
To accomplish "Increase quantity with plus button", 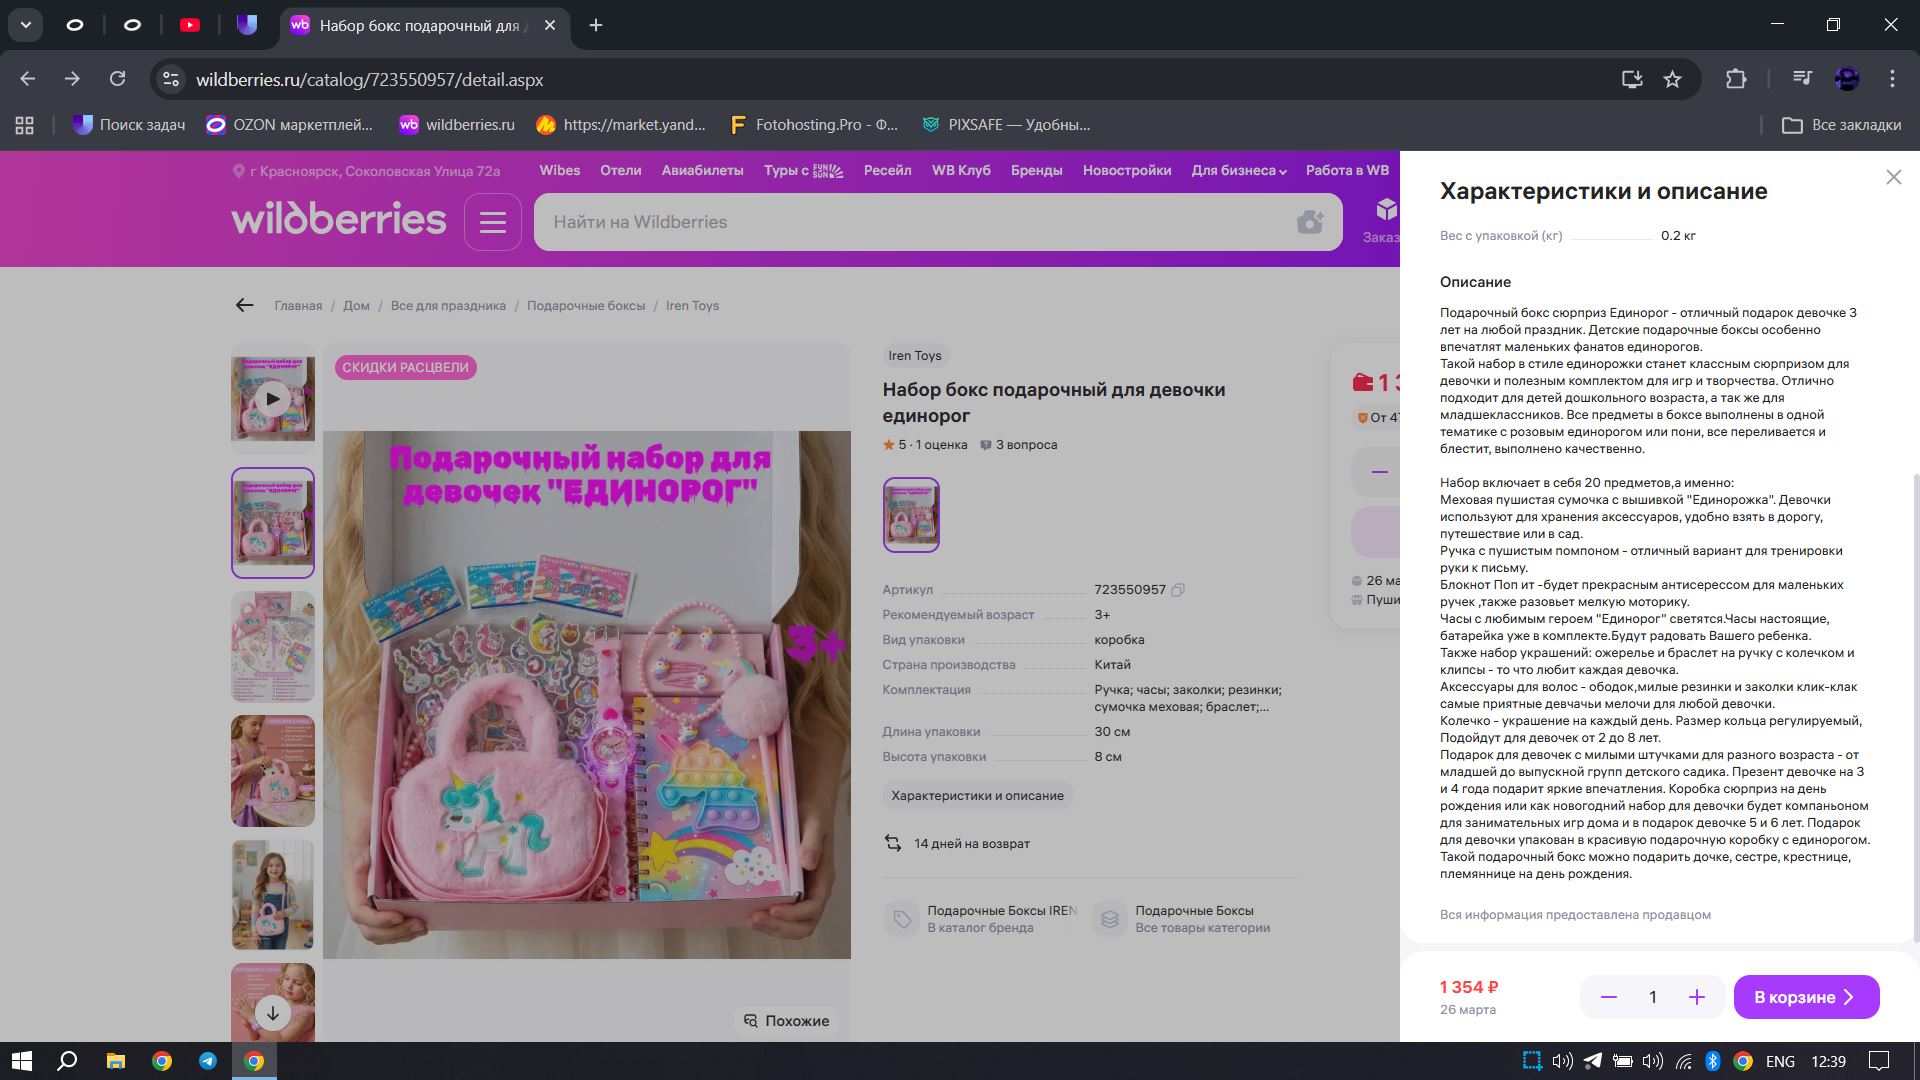I will 1696,997.
